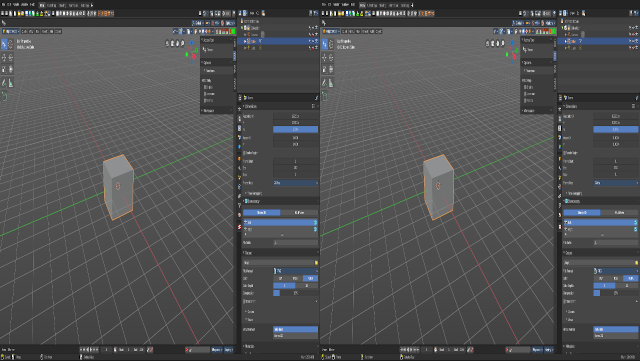Image resolution: width=640 pixels, height=361 pixels.
Task: Choose RGB color option in right window
Action: point(616,278)
